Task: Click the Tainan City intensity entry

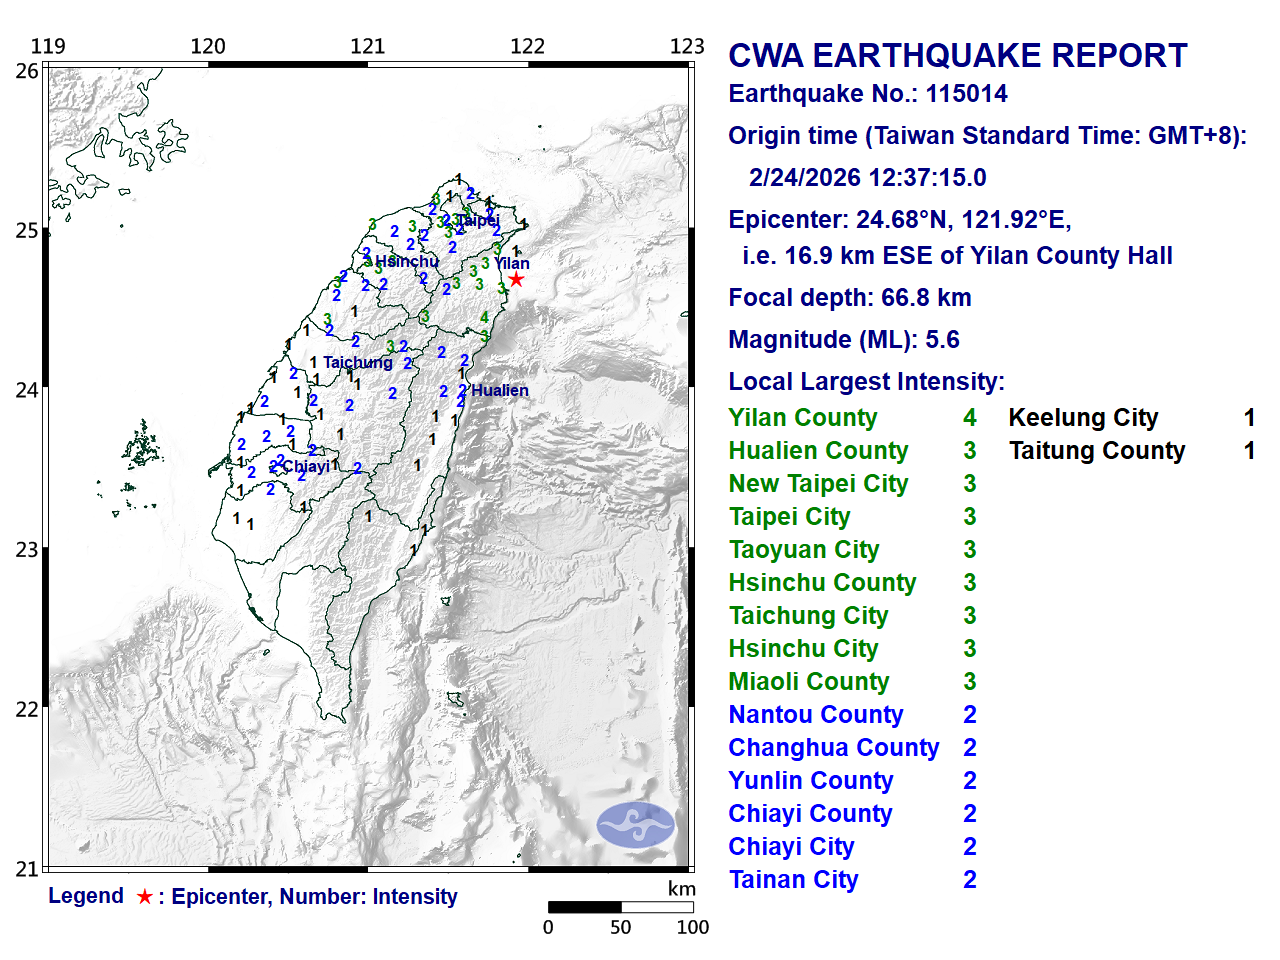Action: (793, 880)
